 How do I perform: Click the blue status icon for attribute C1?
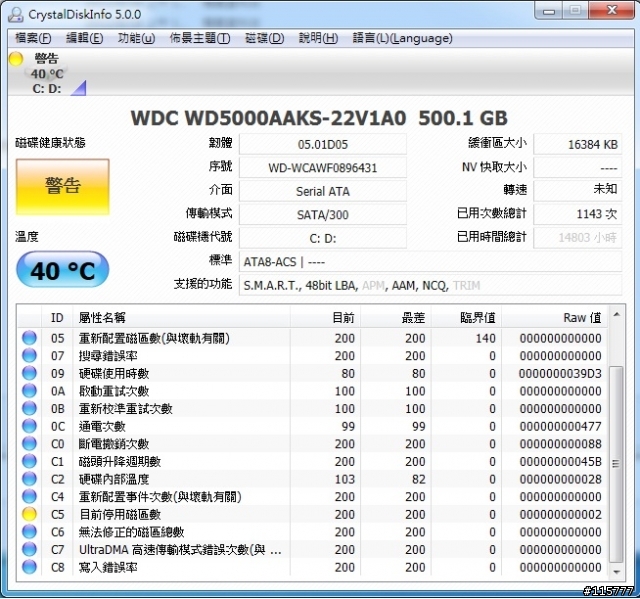29,461
